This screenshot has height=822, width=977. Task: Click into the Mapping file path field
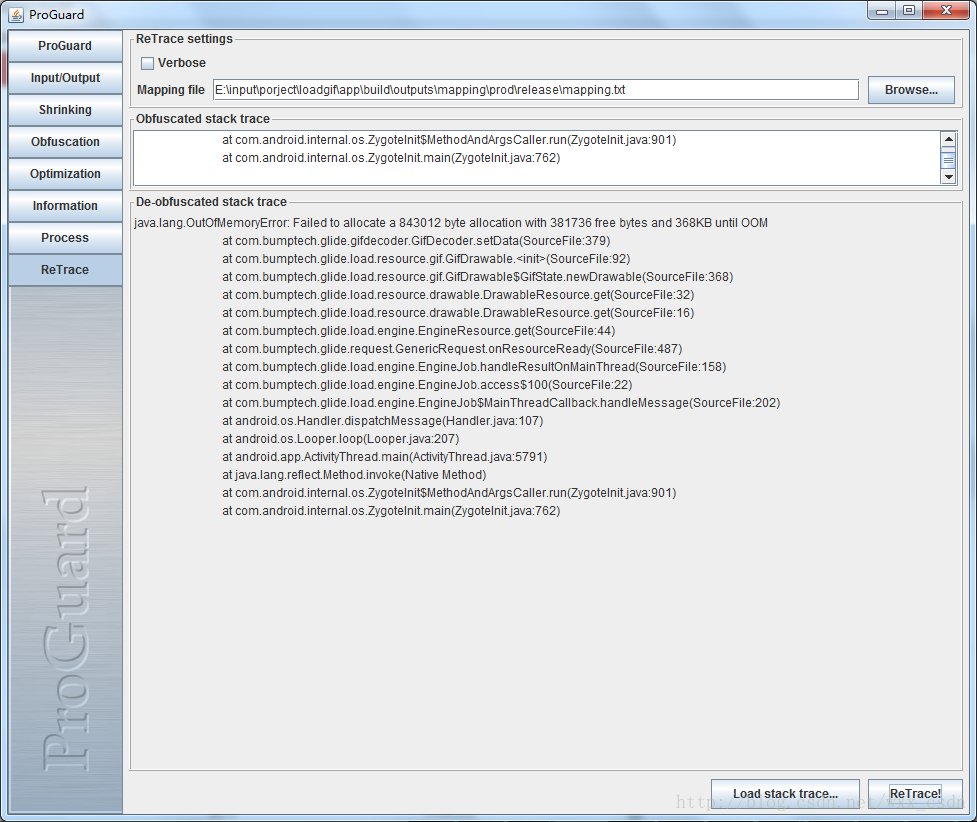[x=536, y=90]
